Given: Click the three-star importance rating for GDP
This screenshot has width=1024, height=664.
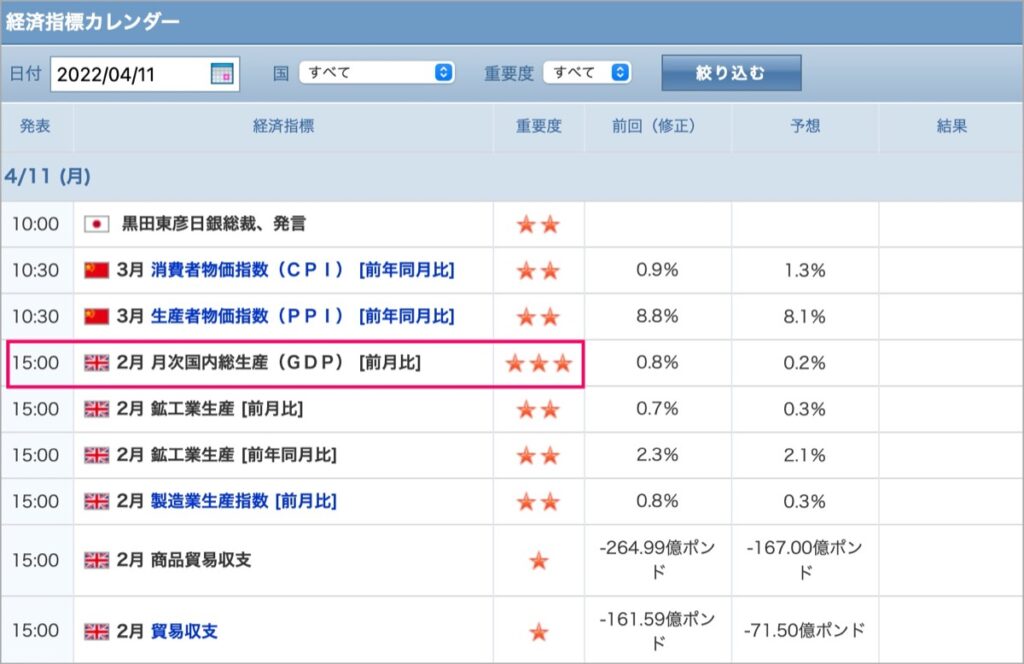Looking at the screenshot, I should tap(539, 363).
